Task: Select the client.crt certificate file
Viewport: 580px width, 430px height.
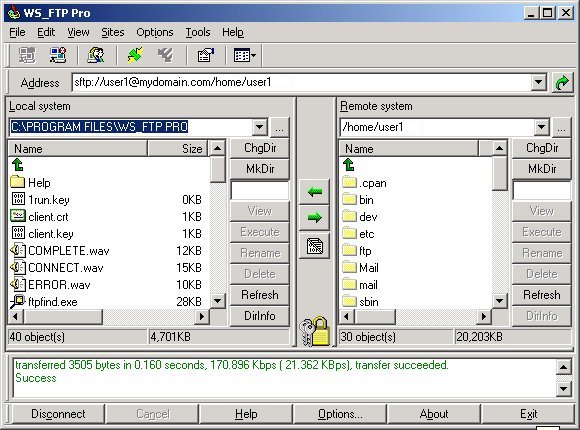Action: 40,216
